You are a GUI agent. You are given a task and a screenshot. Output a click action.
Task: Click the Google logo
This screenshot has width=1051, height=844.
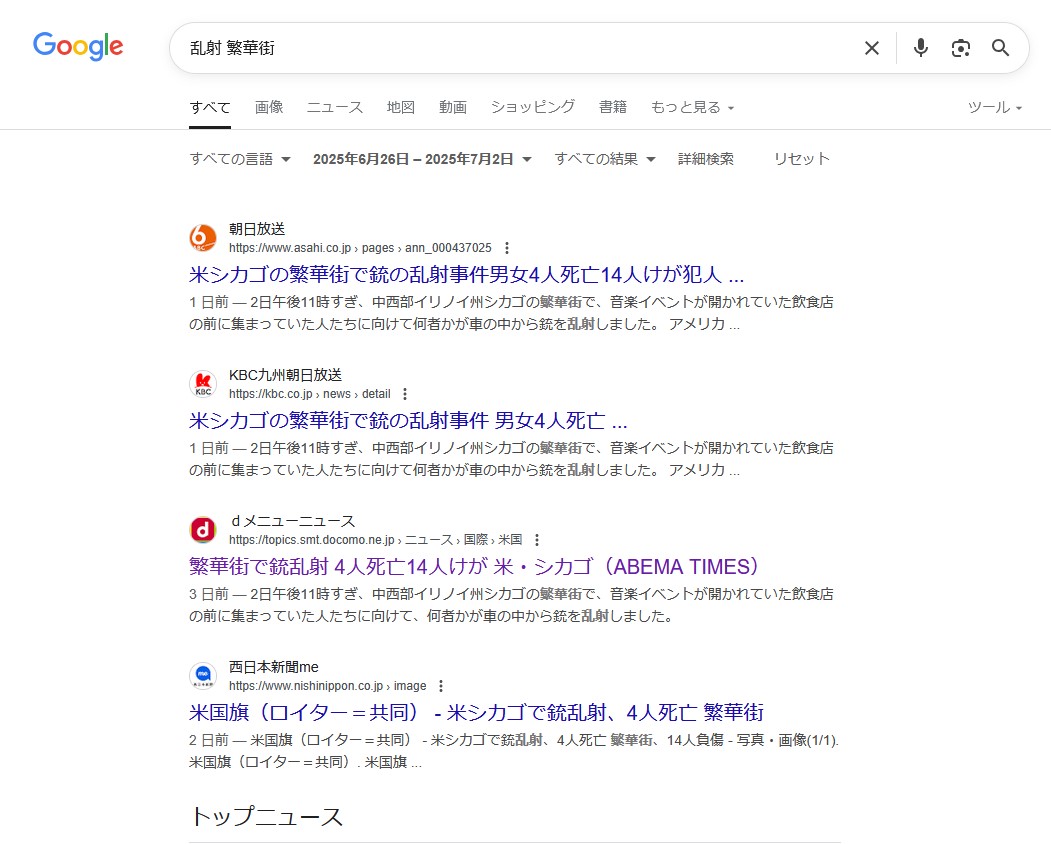pyautogui.click(x=78, y=46)
